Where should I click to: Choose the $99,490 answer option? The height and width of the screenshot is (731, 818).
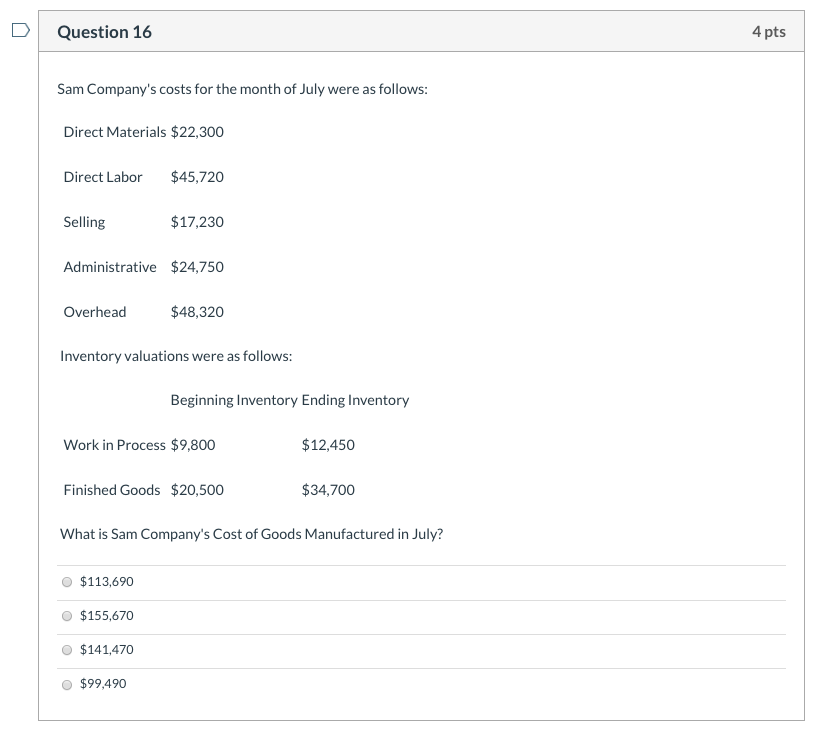tap(67, 684)
